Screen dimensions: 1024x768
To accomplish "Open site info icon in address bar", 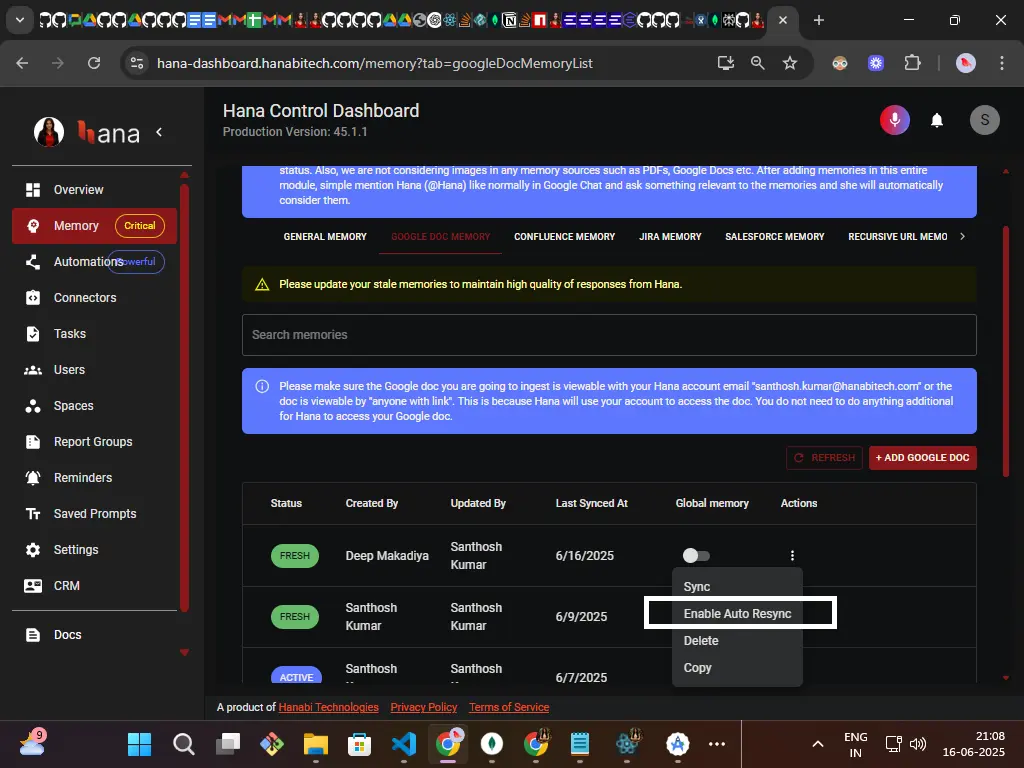I will pyautogui.click(x=137, y=63).
